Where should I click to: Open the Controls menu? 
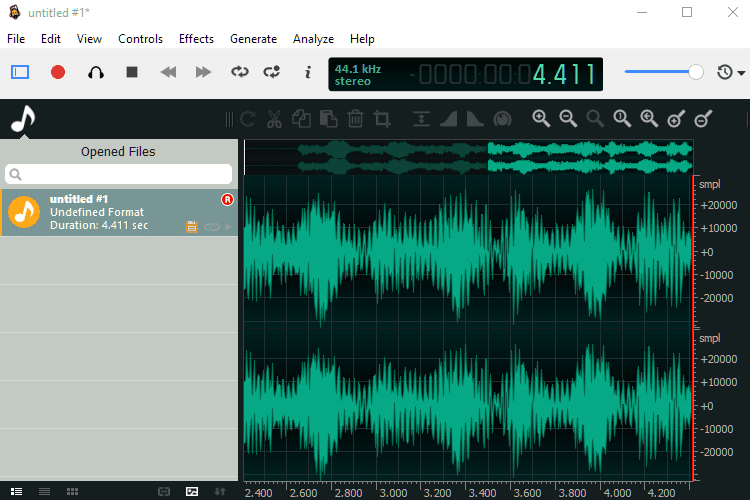point(140,39)
